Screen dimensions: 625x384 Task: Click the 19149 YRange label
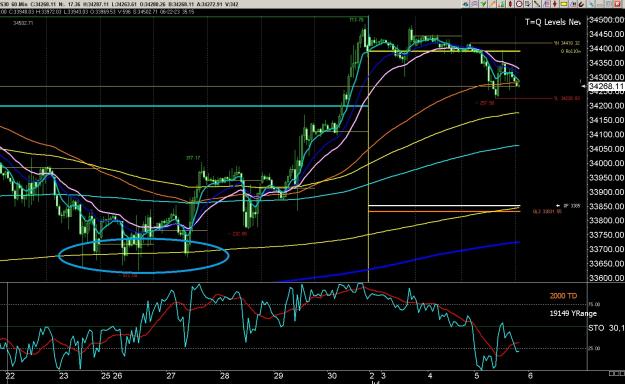pos(573,313)
